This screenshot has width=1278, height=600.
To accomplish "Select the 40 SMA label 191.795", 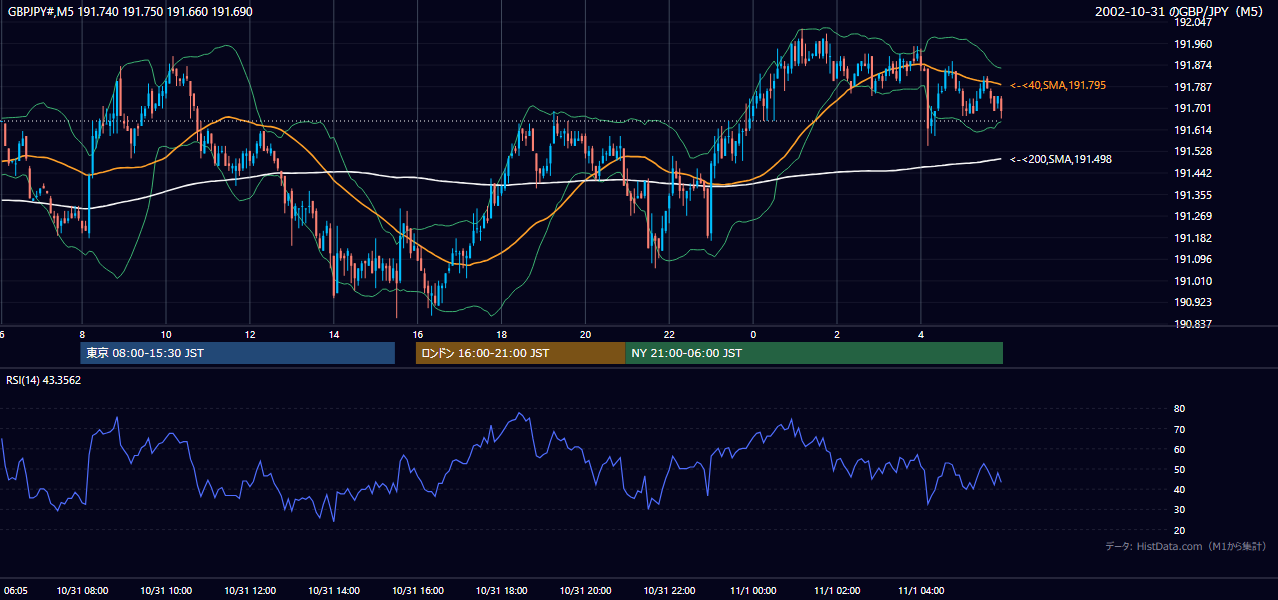I will point(1058,86).
